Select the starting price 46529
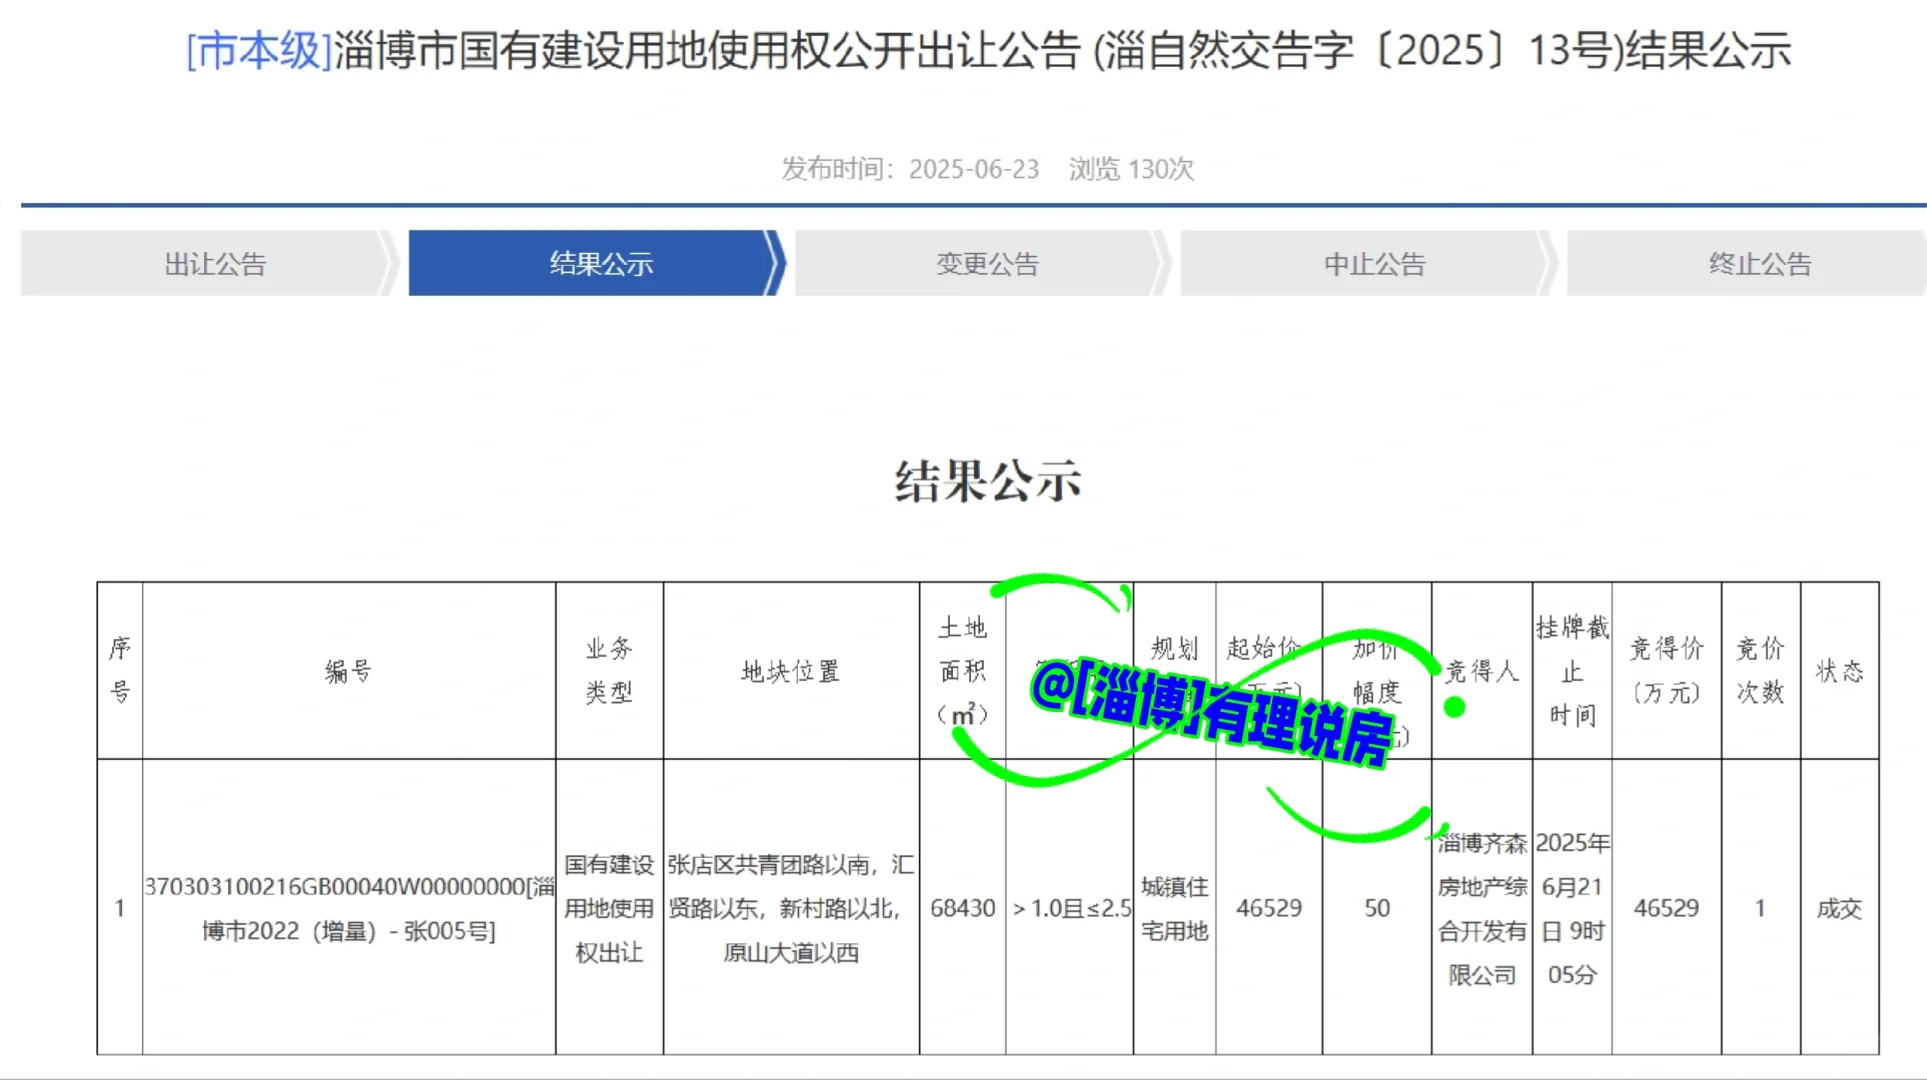The width and height of the screenshot is (1927, 1080). click(1268, 908)
